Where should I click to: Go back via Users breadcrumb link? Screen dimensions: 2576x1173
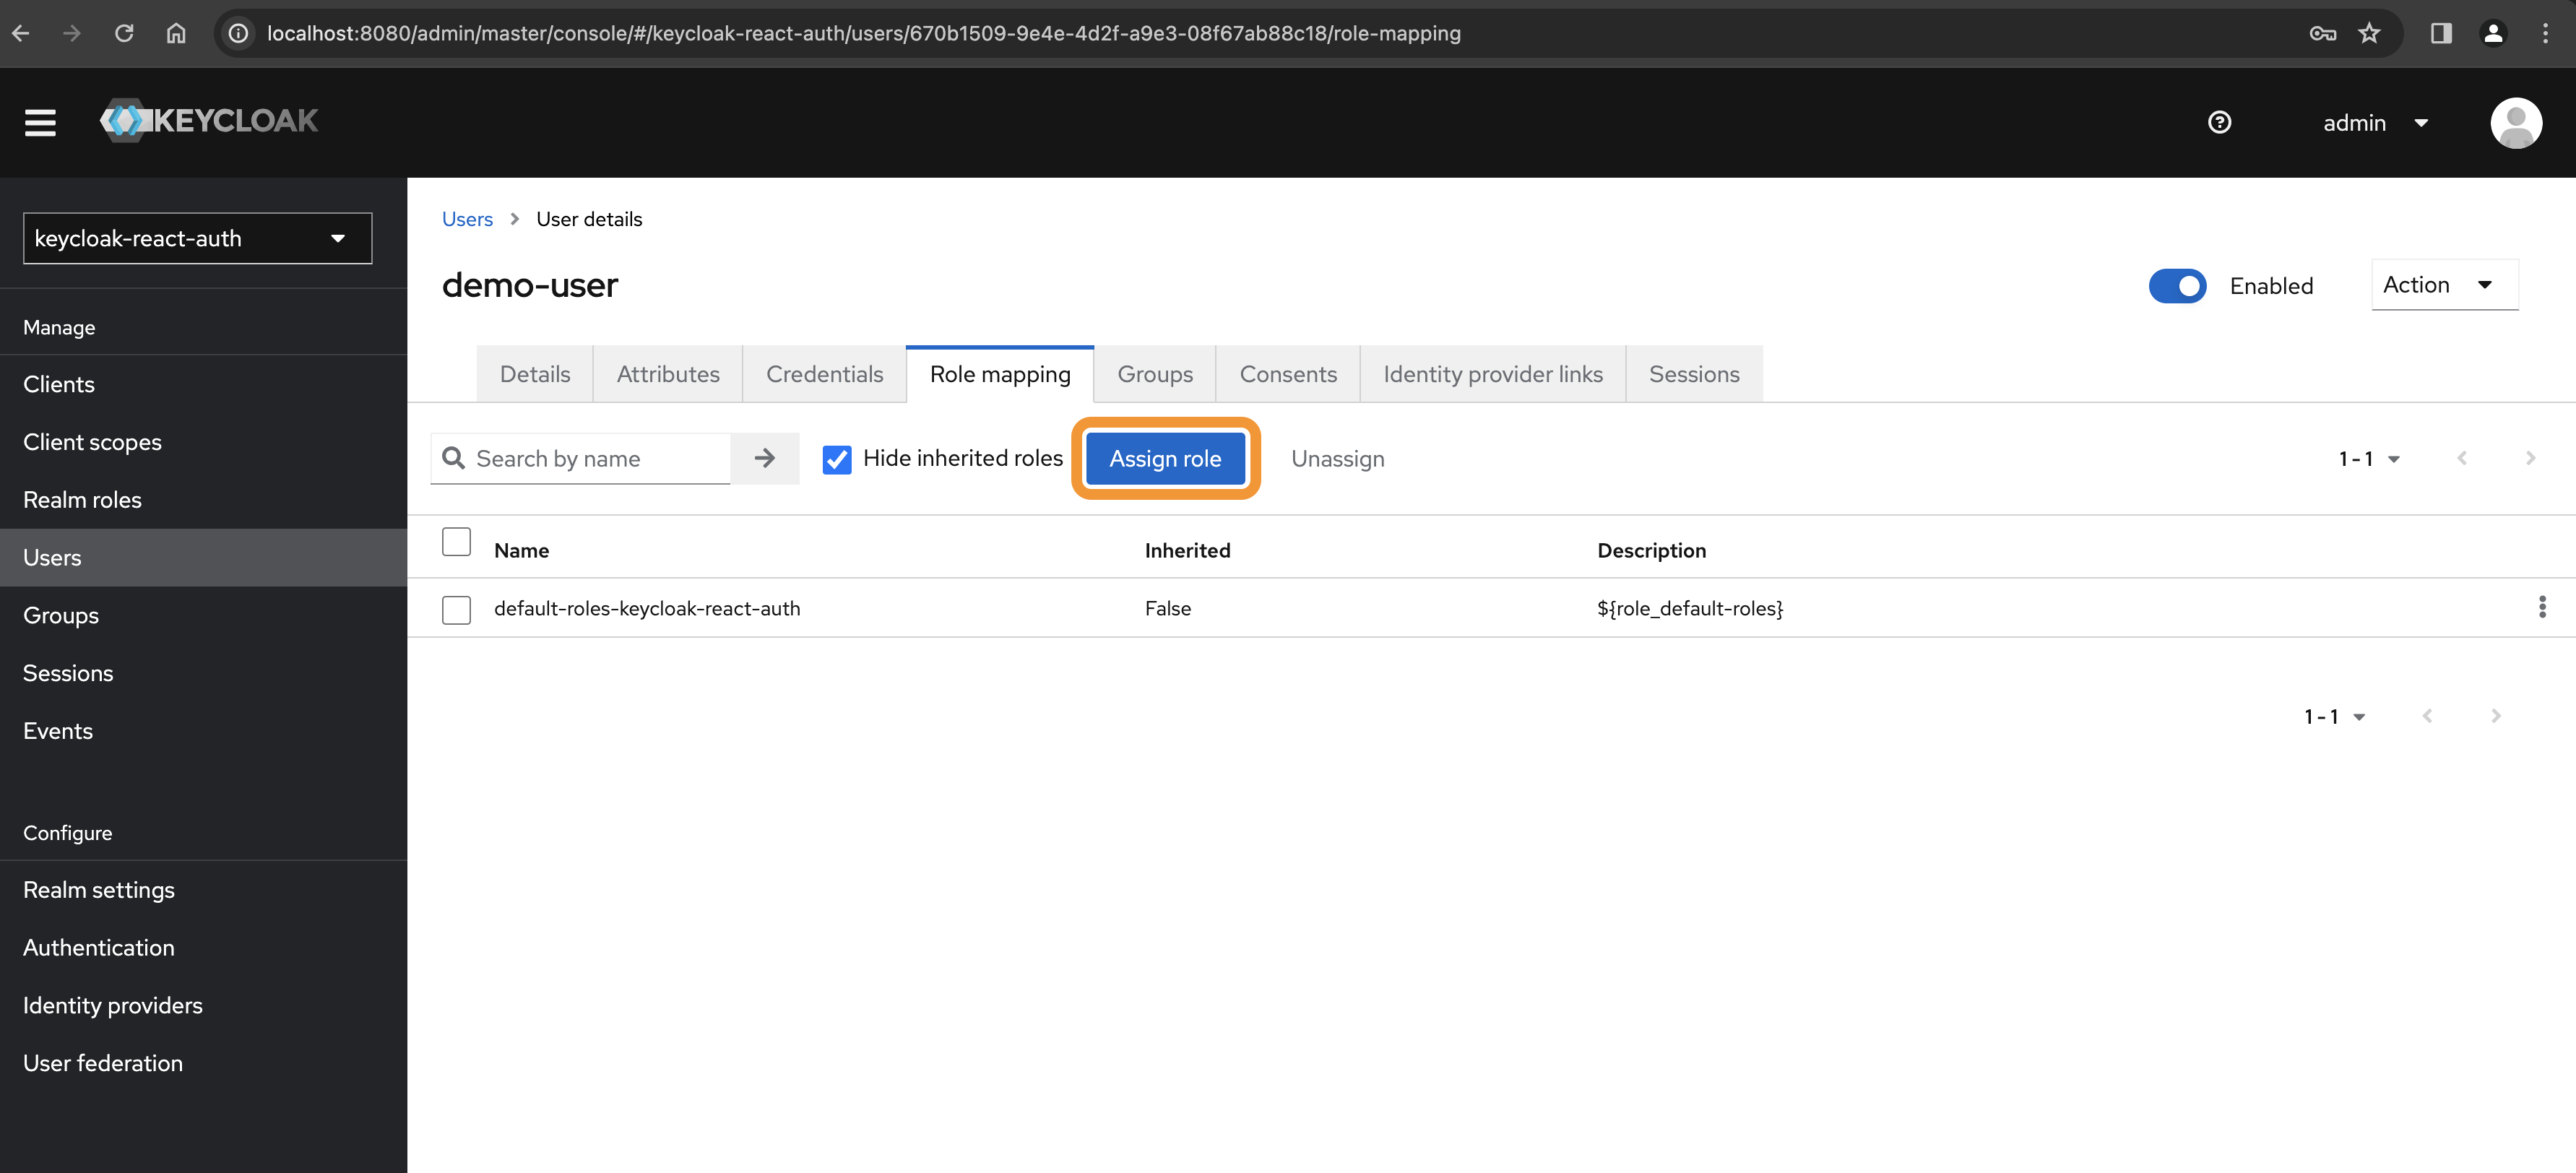coord(467,219)
